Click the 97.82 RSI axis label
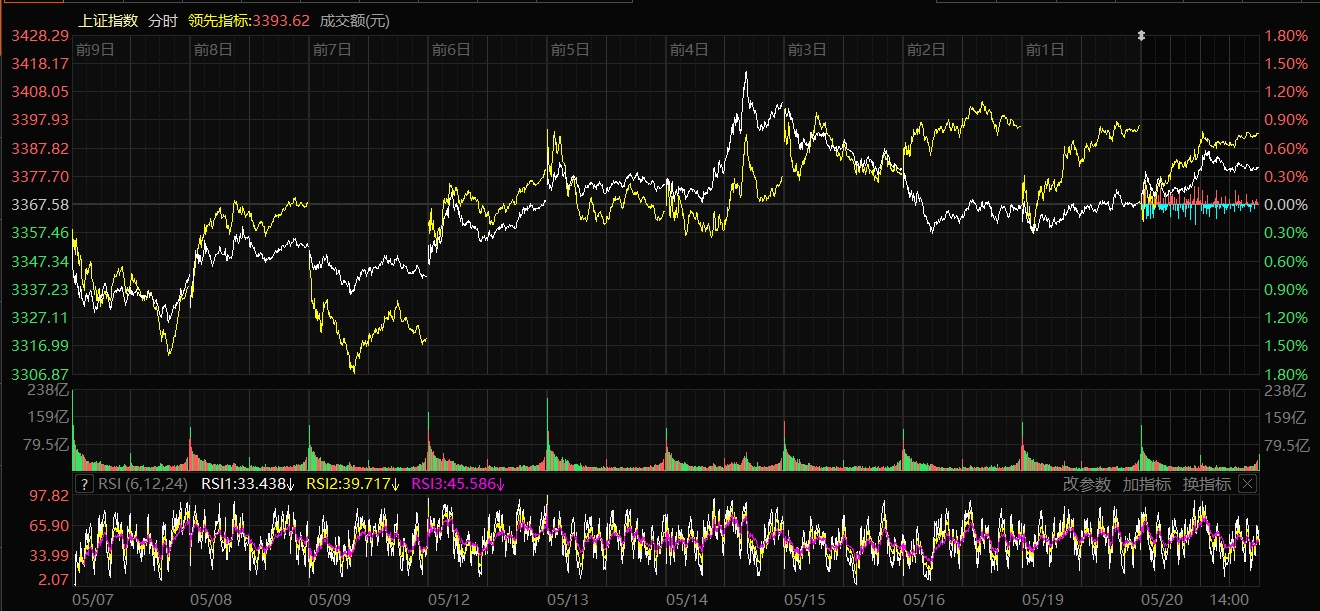The image size is (1320, 611). [49, 496]
